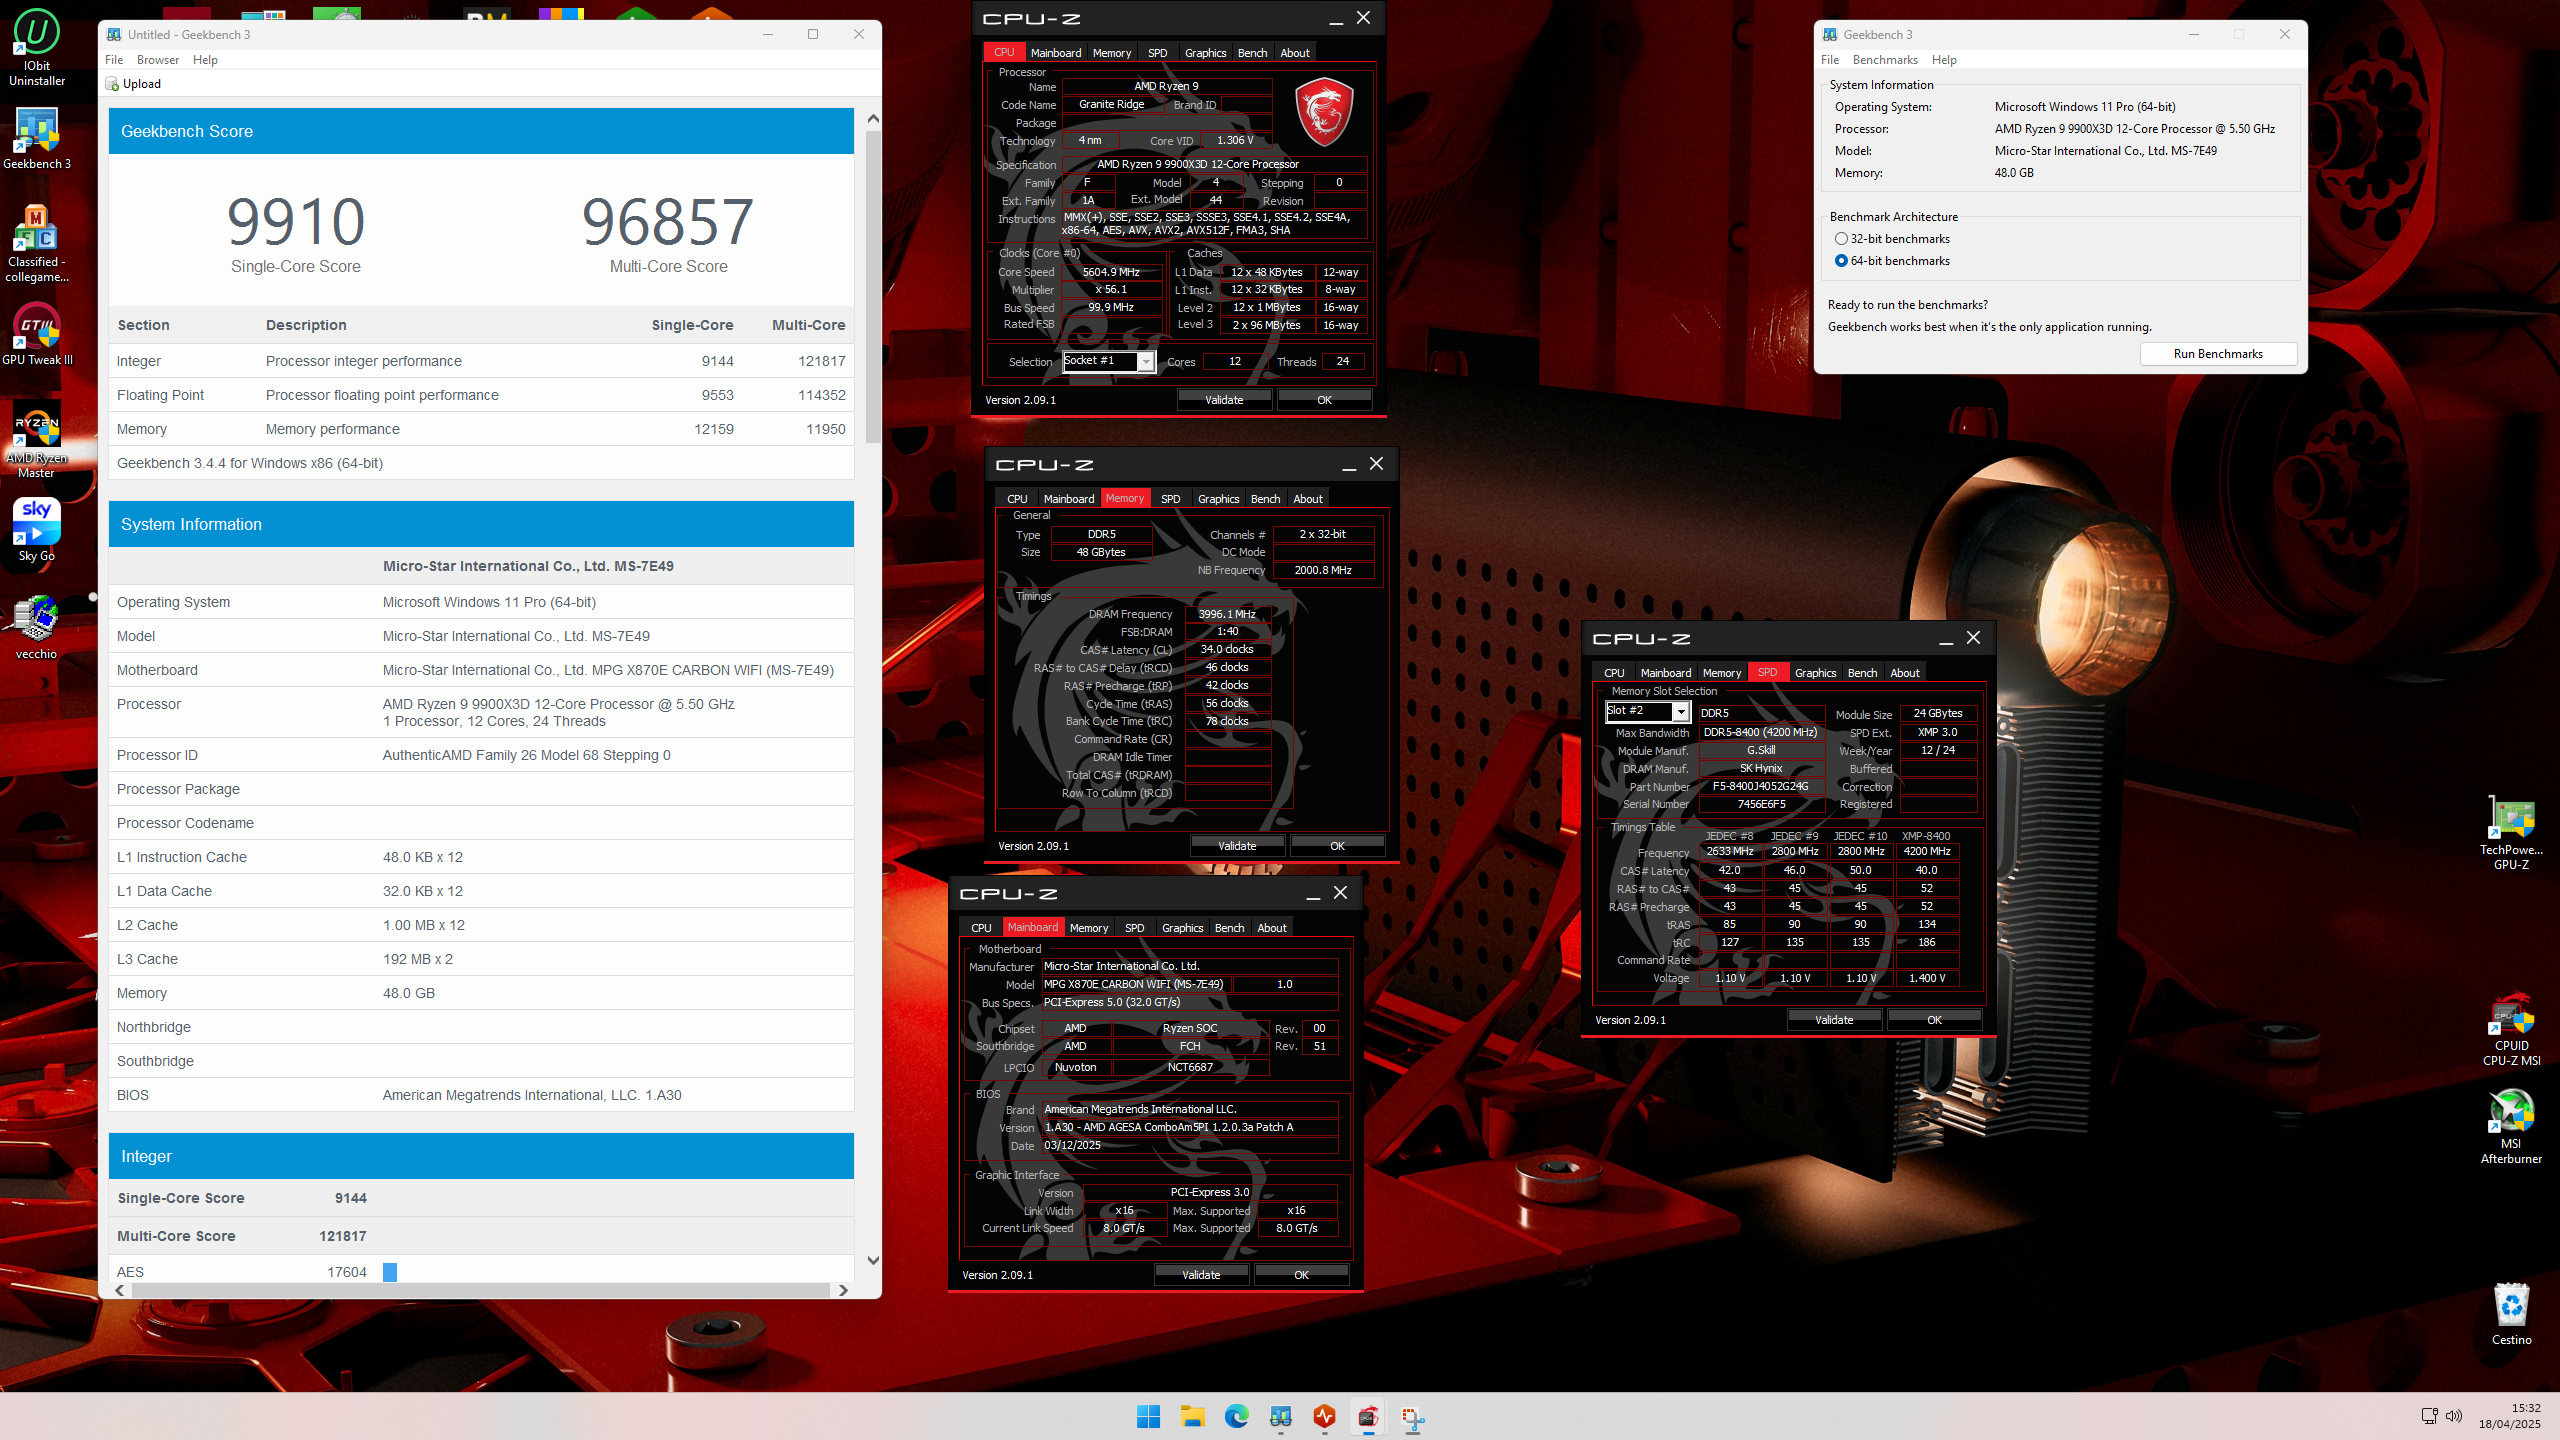This screenshot has height=1440, width=2560.
Task: Click the BIOS Version field 1.A30
Action: tap(1189, 1127)
